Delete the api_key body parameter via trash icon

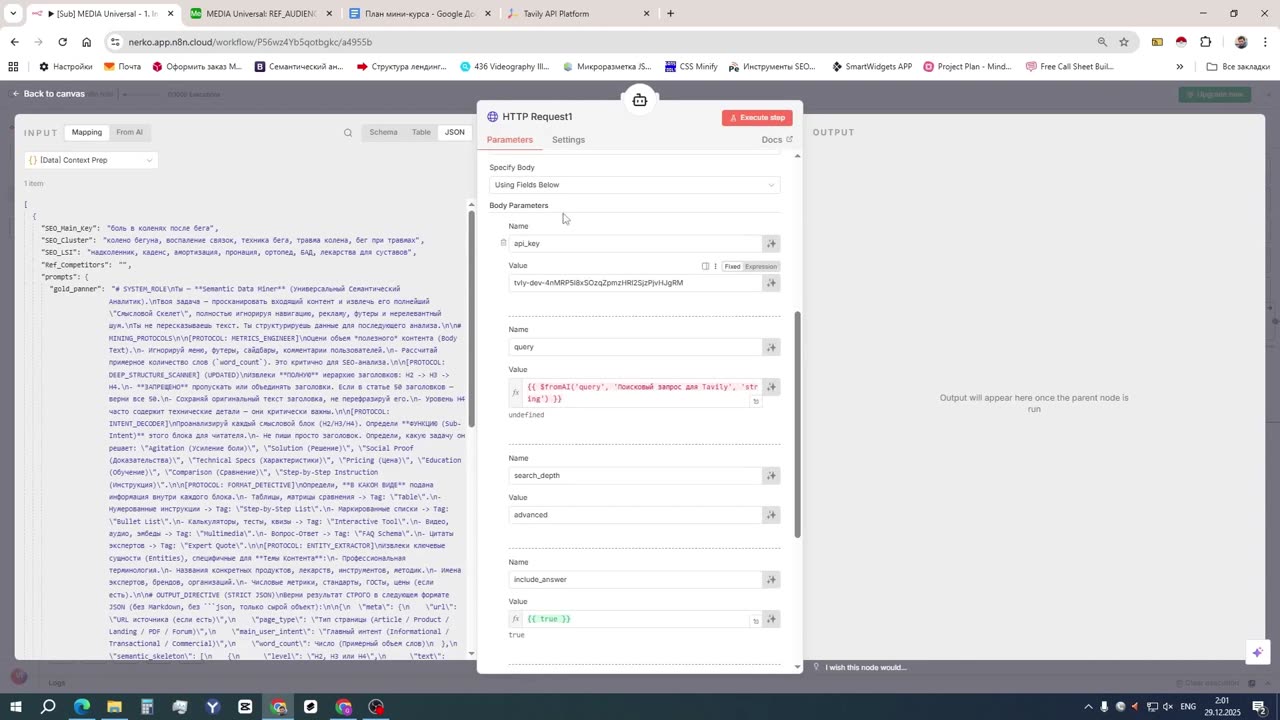[x=503, y=243]
